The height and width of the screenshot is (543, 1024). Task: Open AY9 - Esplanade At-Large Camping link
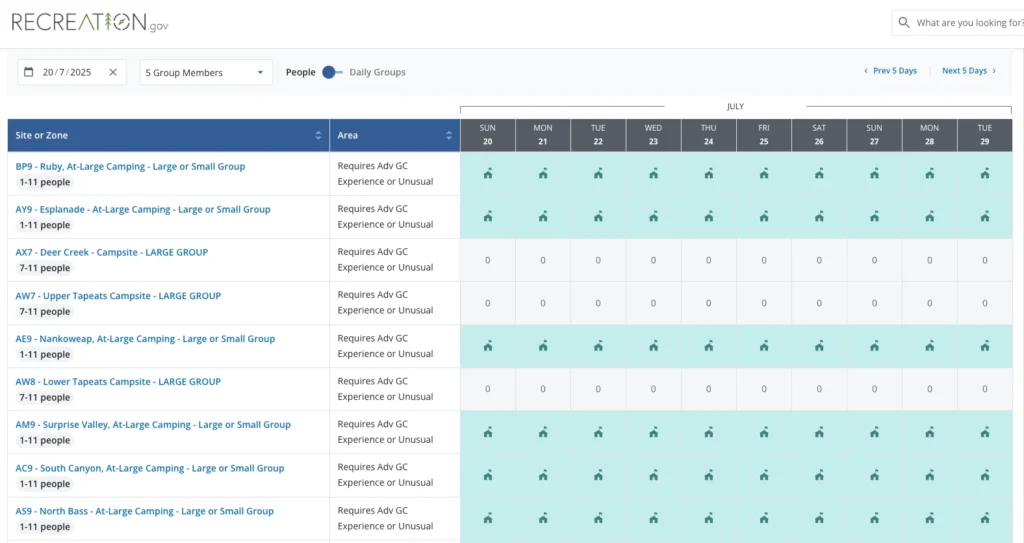click(143, 210)
